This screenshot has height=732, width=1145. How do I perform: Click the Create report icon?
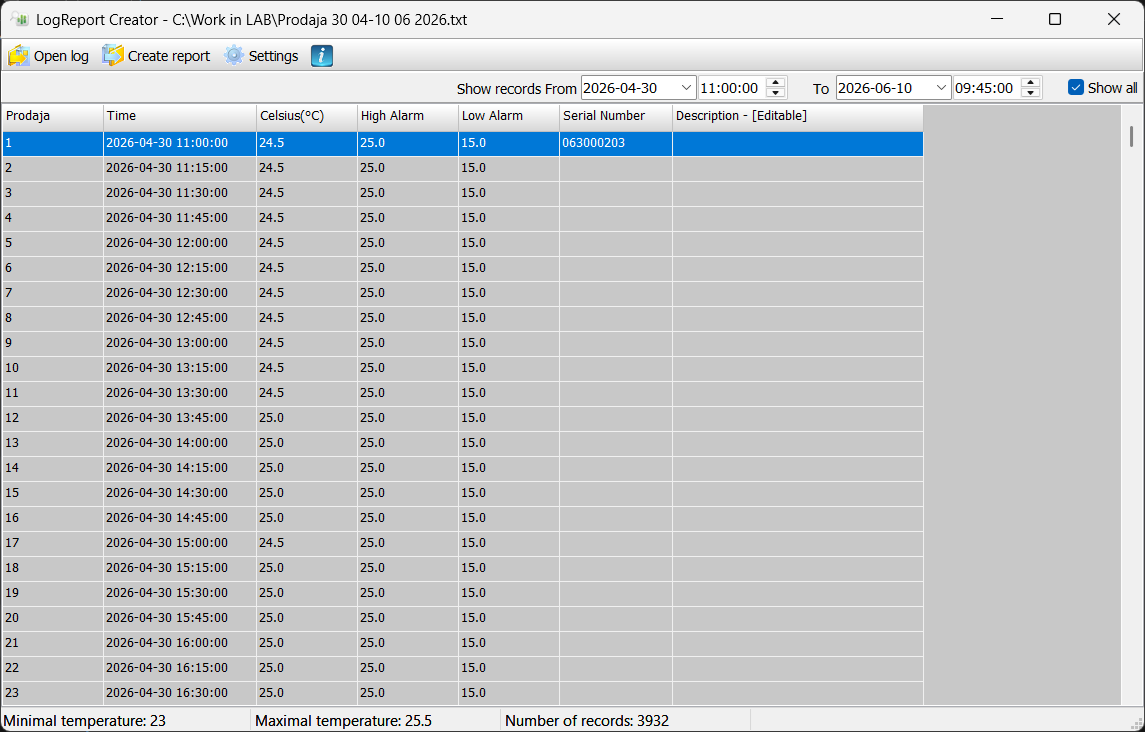tap(112, 56)
